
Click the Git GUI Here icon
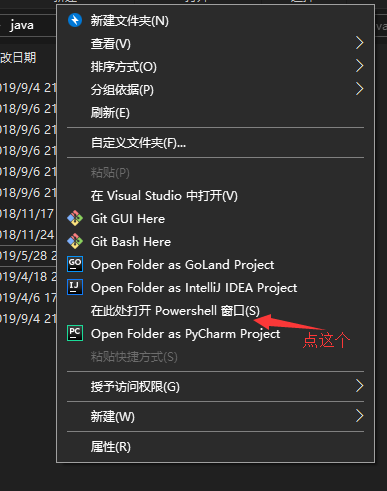click(x=75, y=218)
